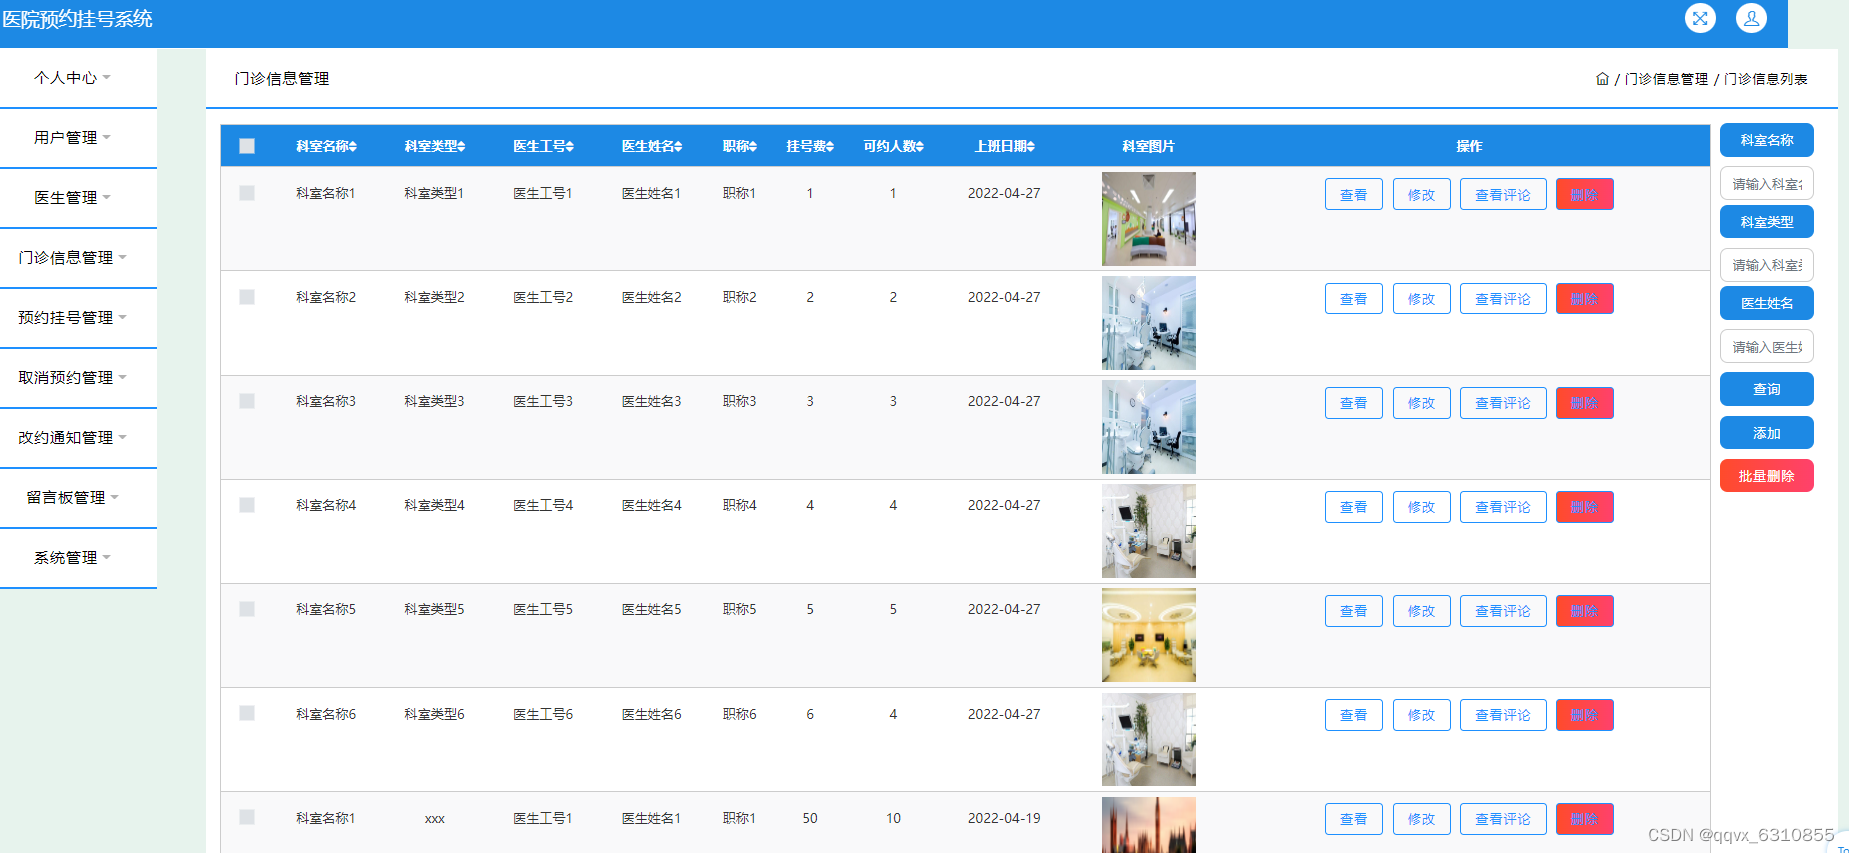
Task: Open the 科室名称5 row's yellow lobby photo
Action: click(1148, 635)
